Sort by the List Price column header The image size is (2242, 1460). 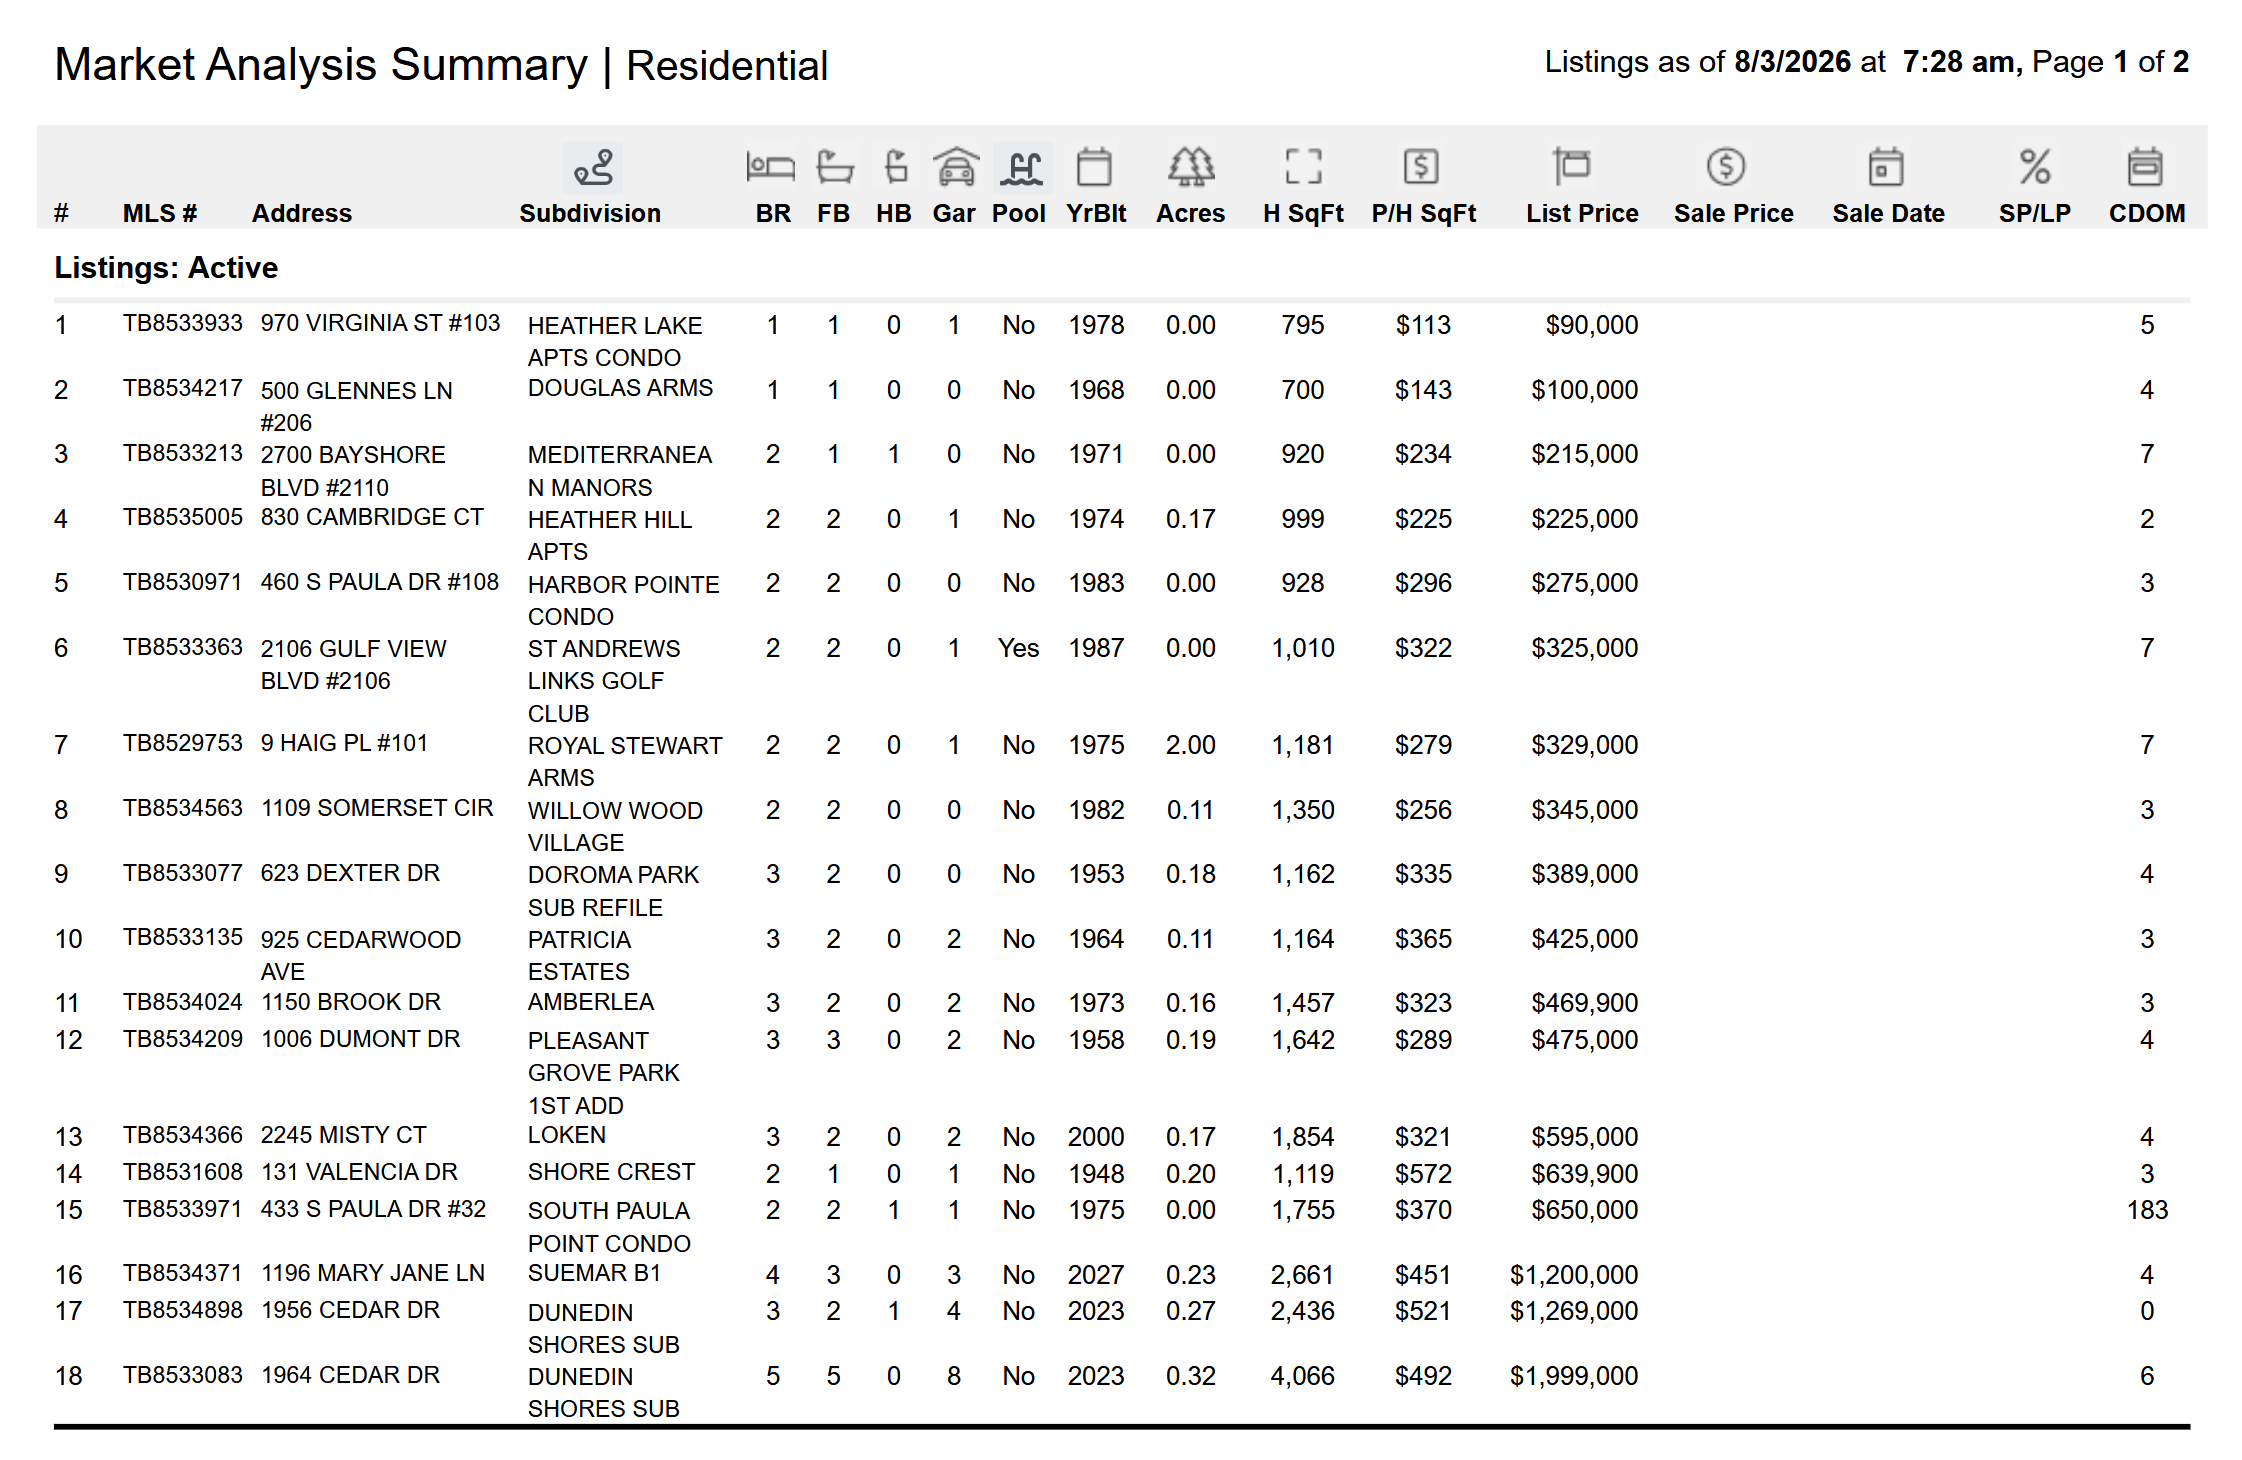(1582, 213)
